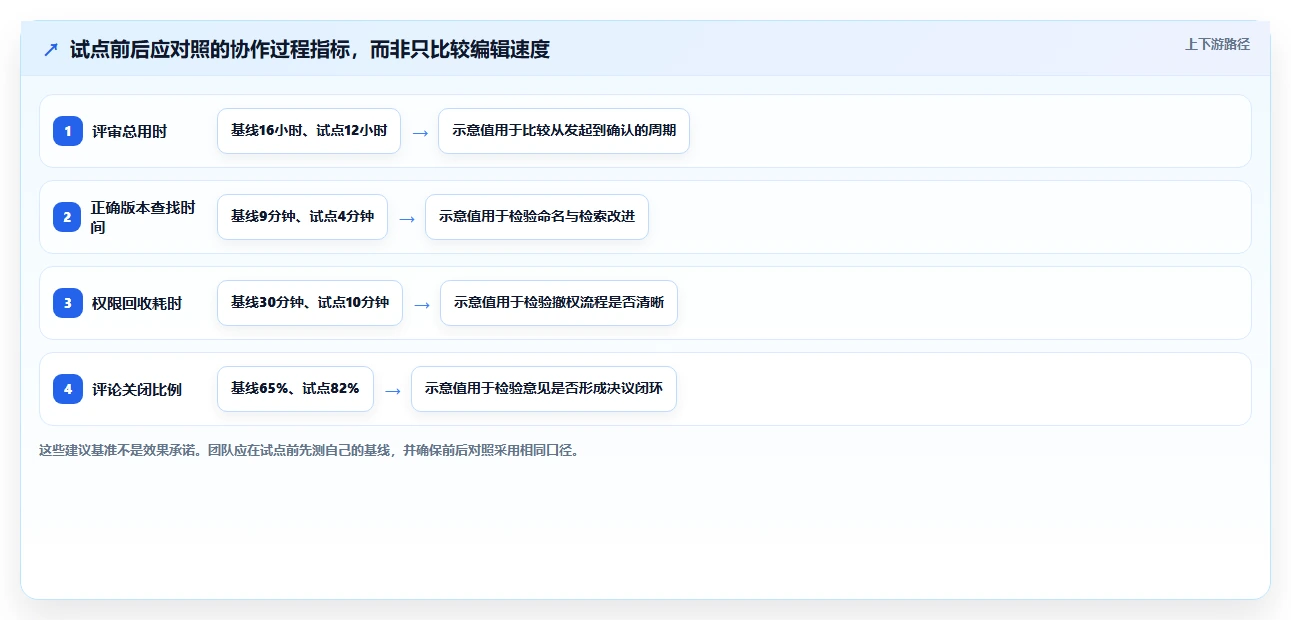Click the 权限回收耗时 row label
The height and width of the screenshot is (620, 1291).
click(137, 303)
